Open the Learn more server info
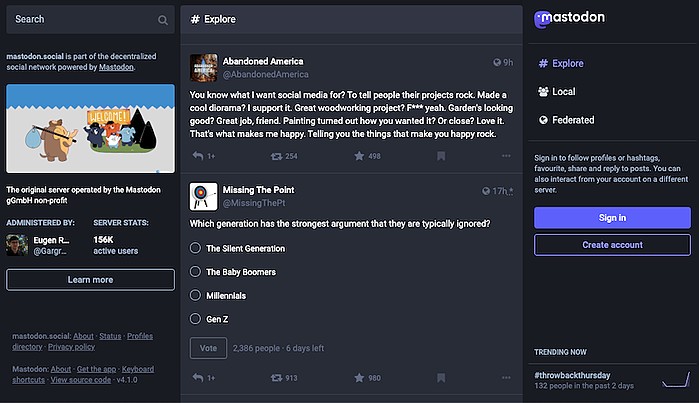The width and height of the screenshot is (699, 403). 90,280
